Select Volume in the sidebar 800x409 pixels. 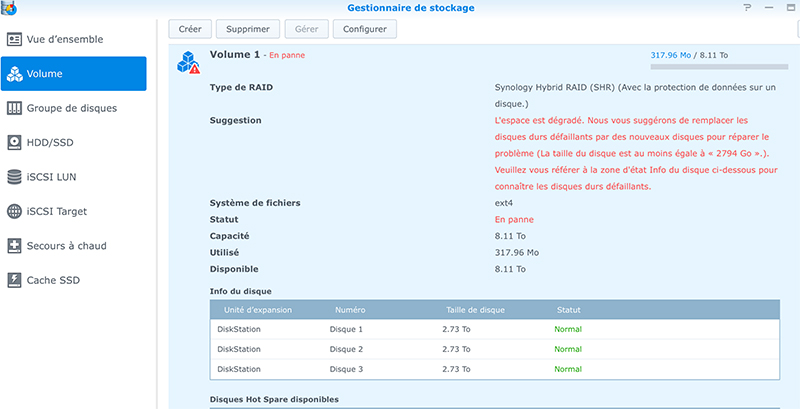tap(73, 74)
